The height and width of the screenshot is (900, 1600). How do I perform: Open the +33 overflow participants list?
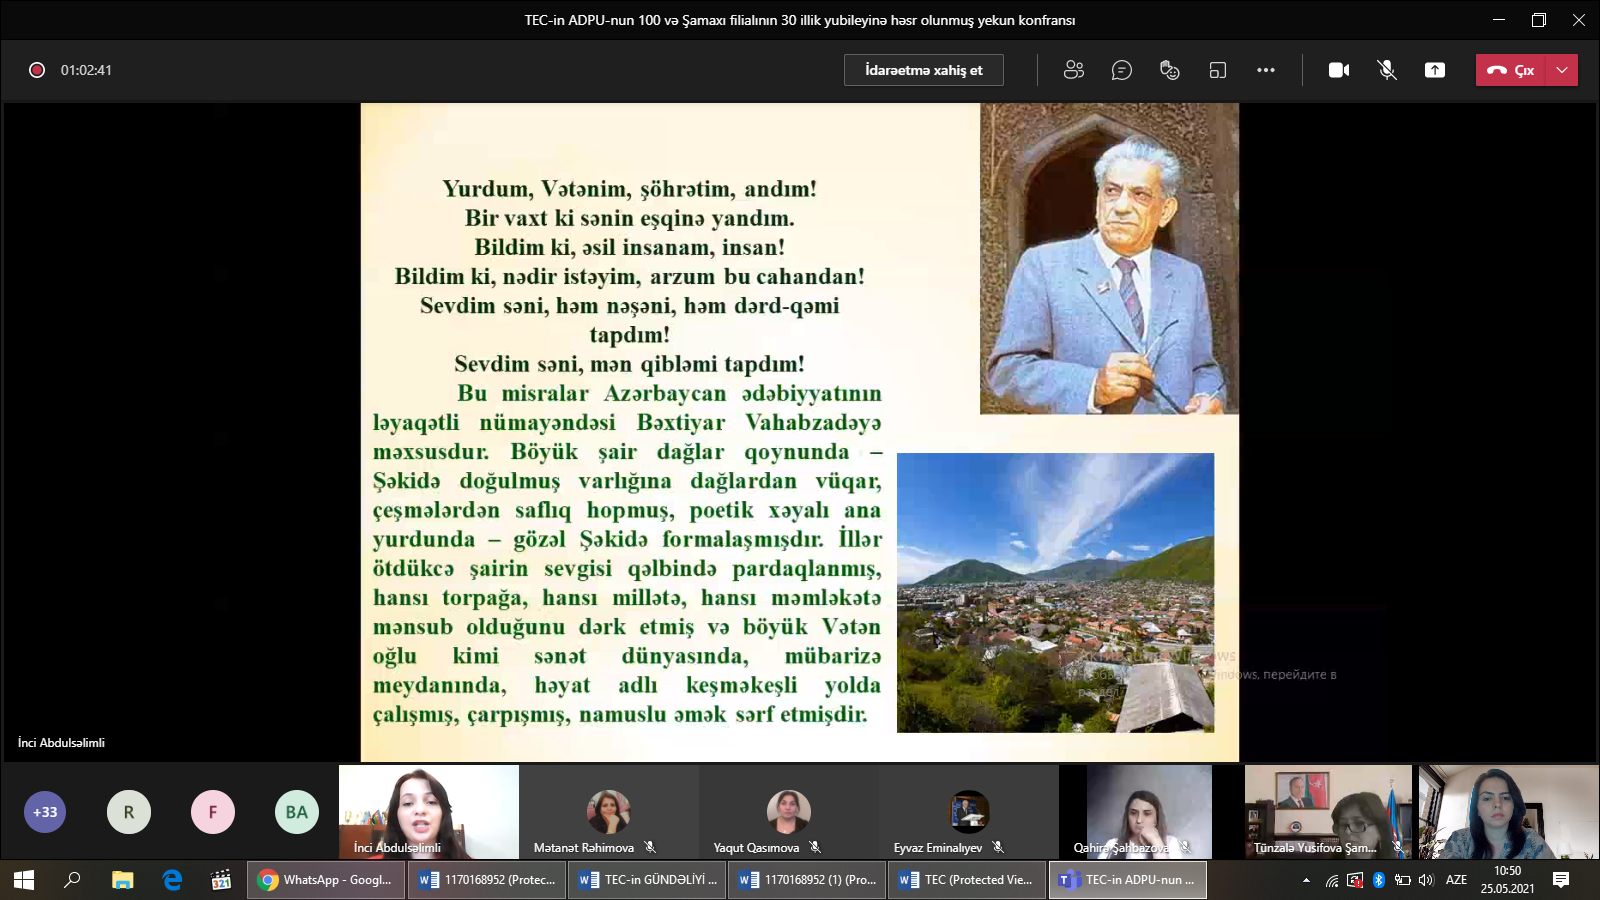[45, 812]
